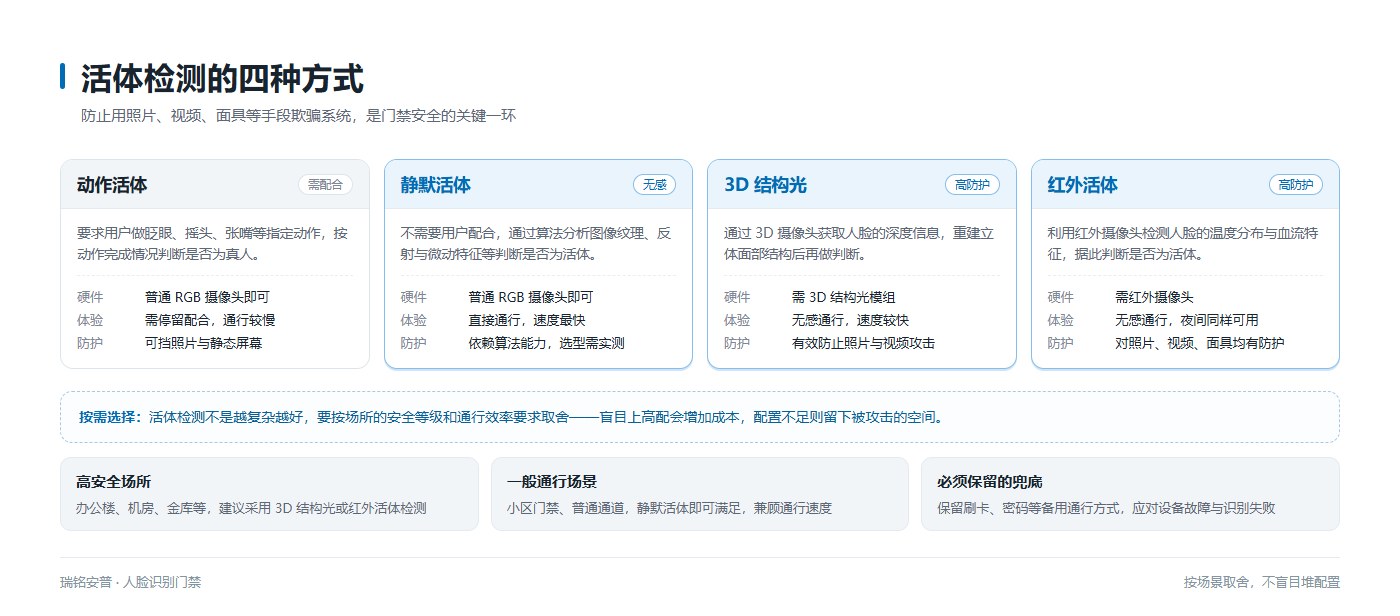The image size is (1400, 616).
Task: Click 无感通行，夜间同样可用
Action: click(x=1187, y=320)
